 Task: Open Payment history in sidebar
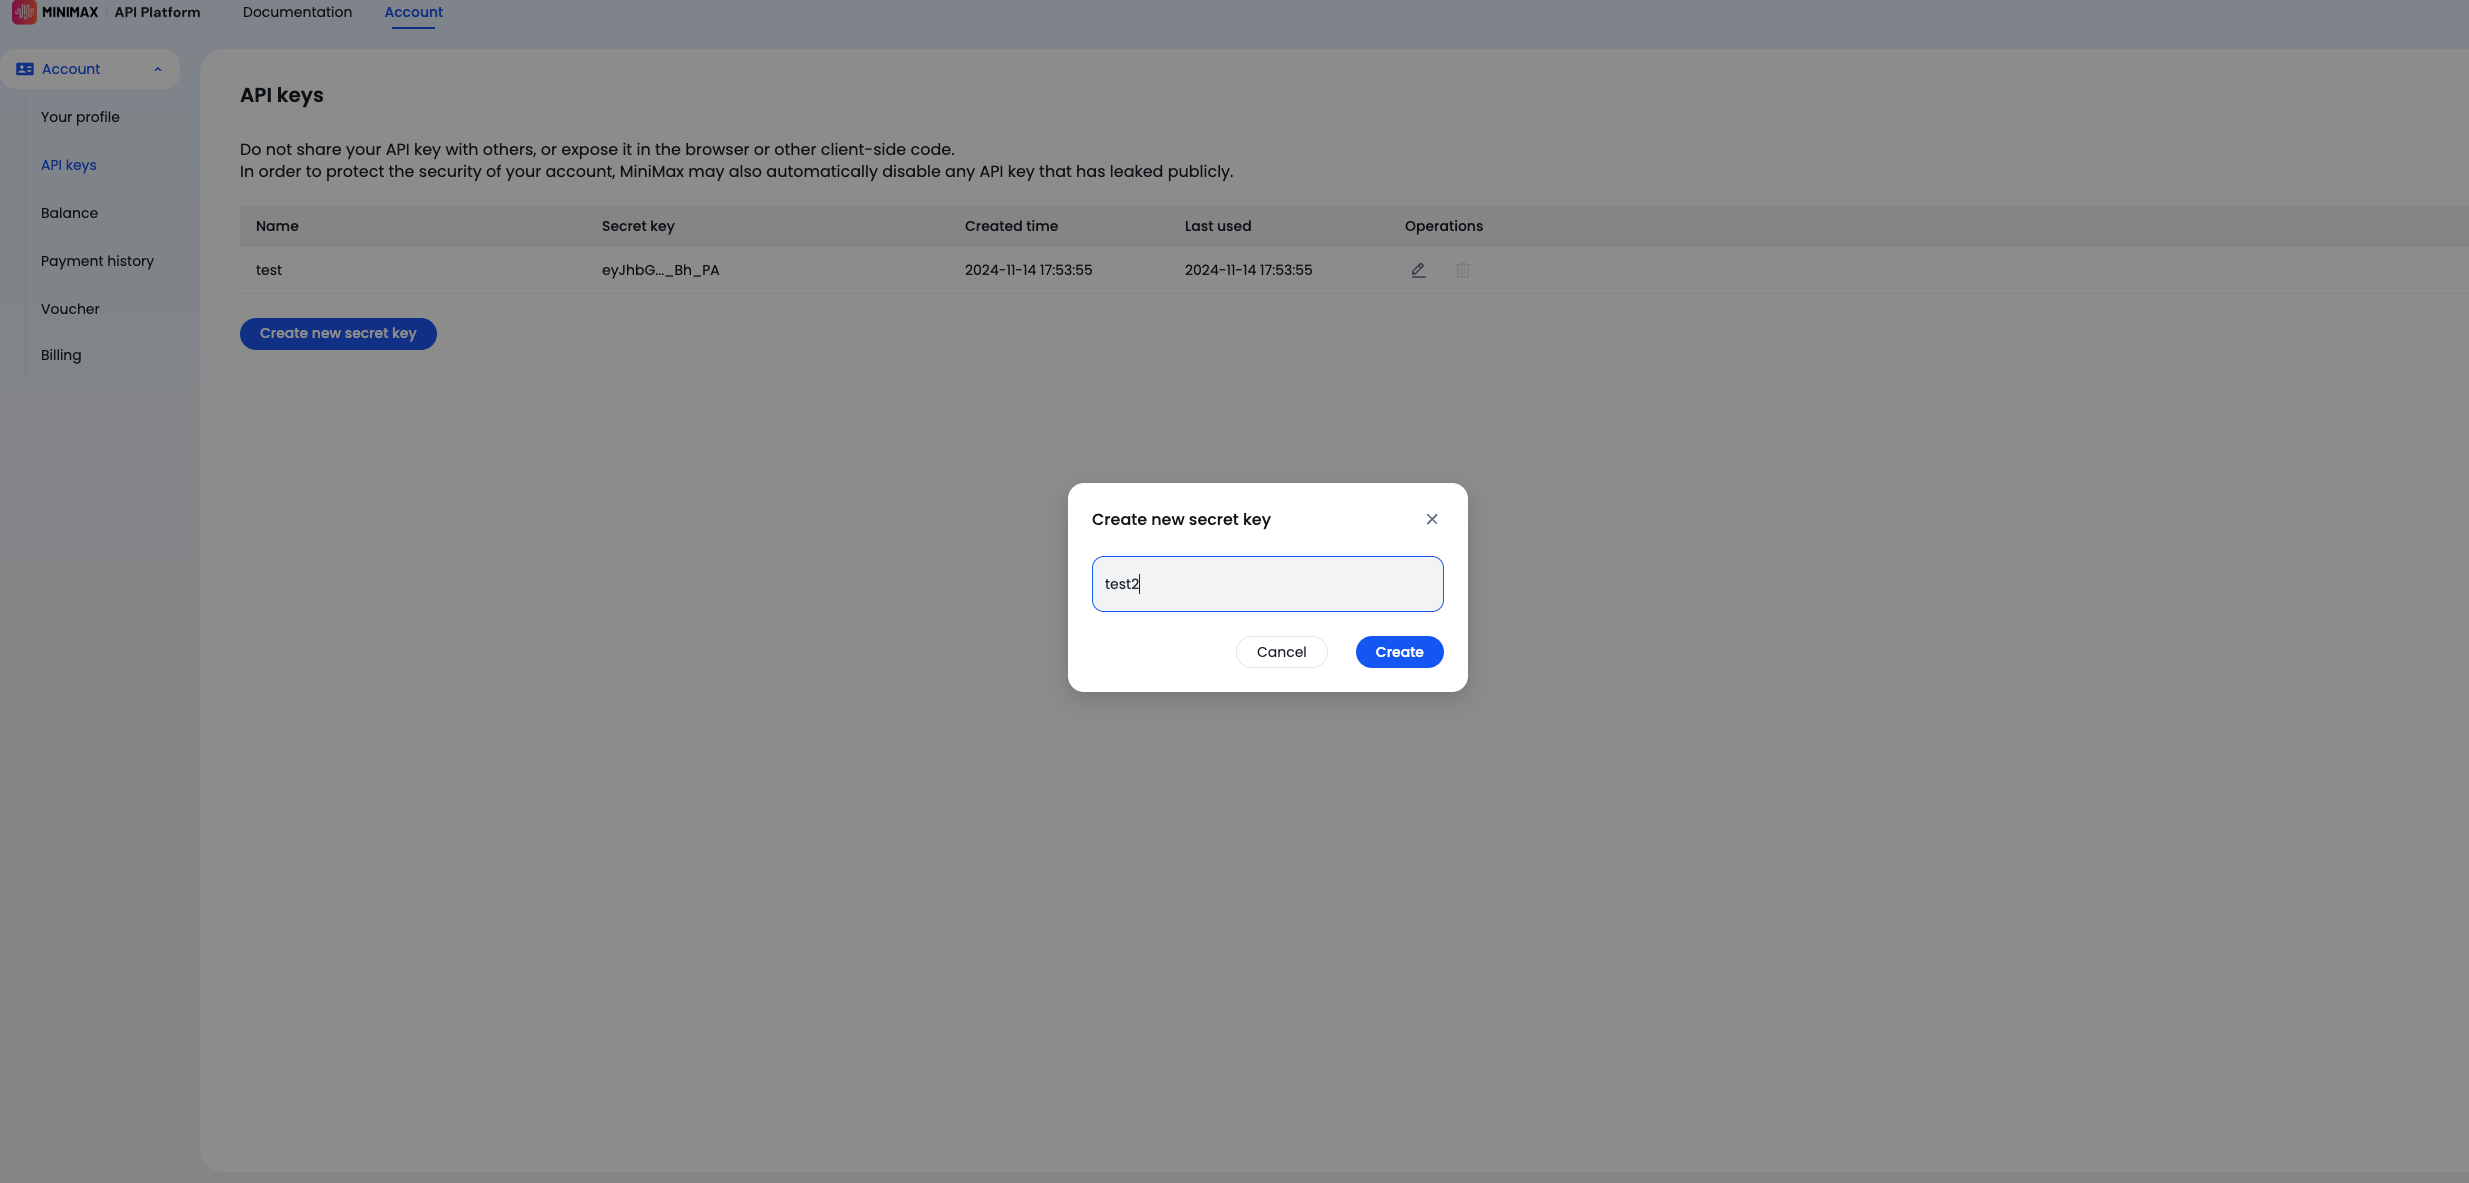click(x=97, y=261)
